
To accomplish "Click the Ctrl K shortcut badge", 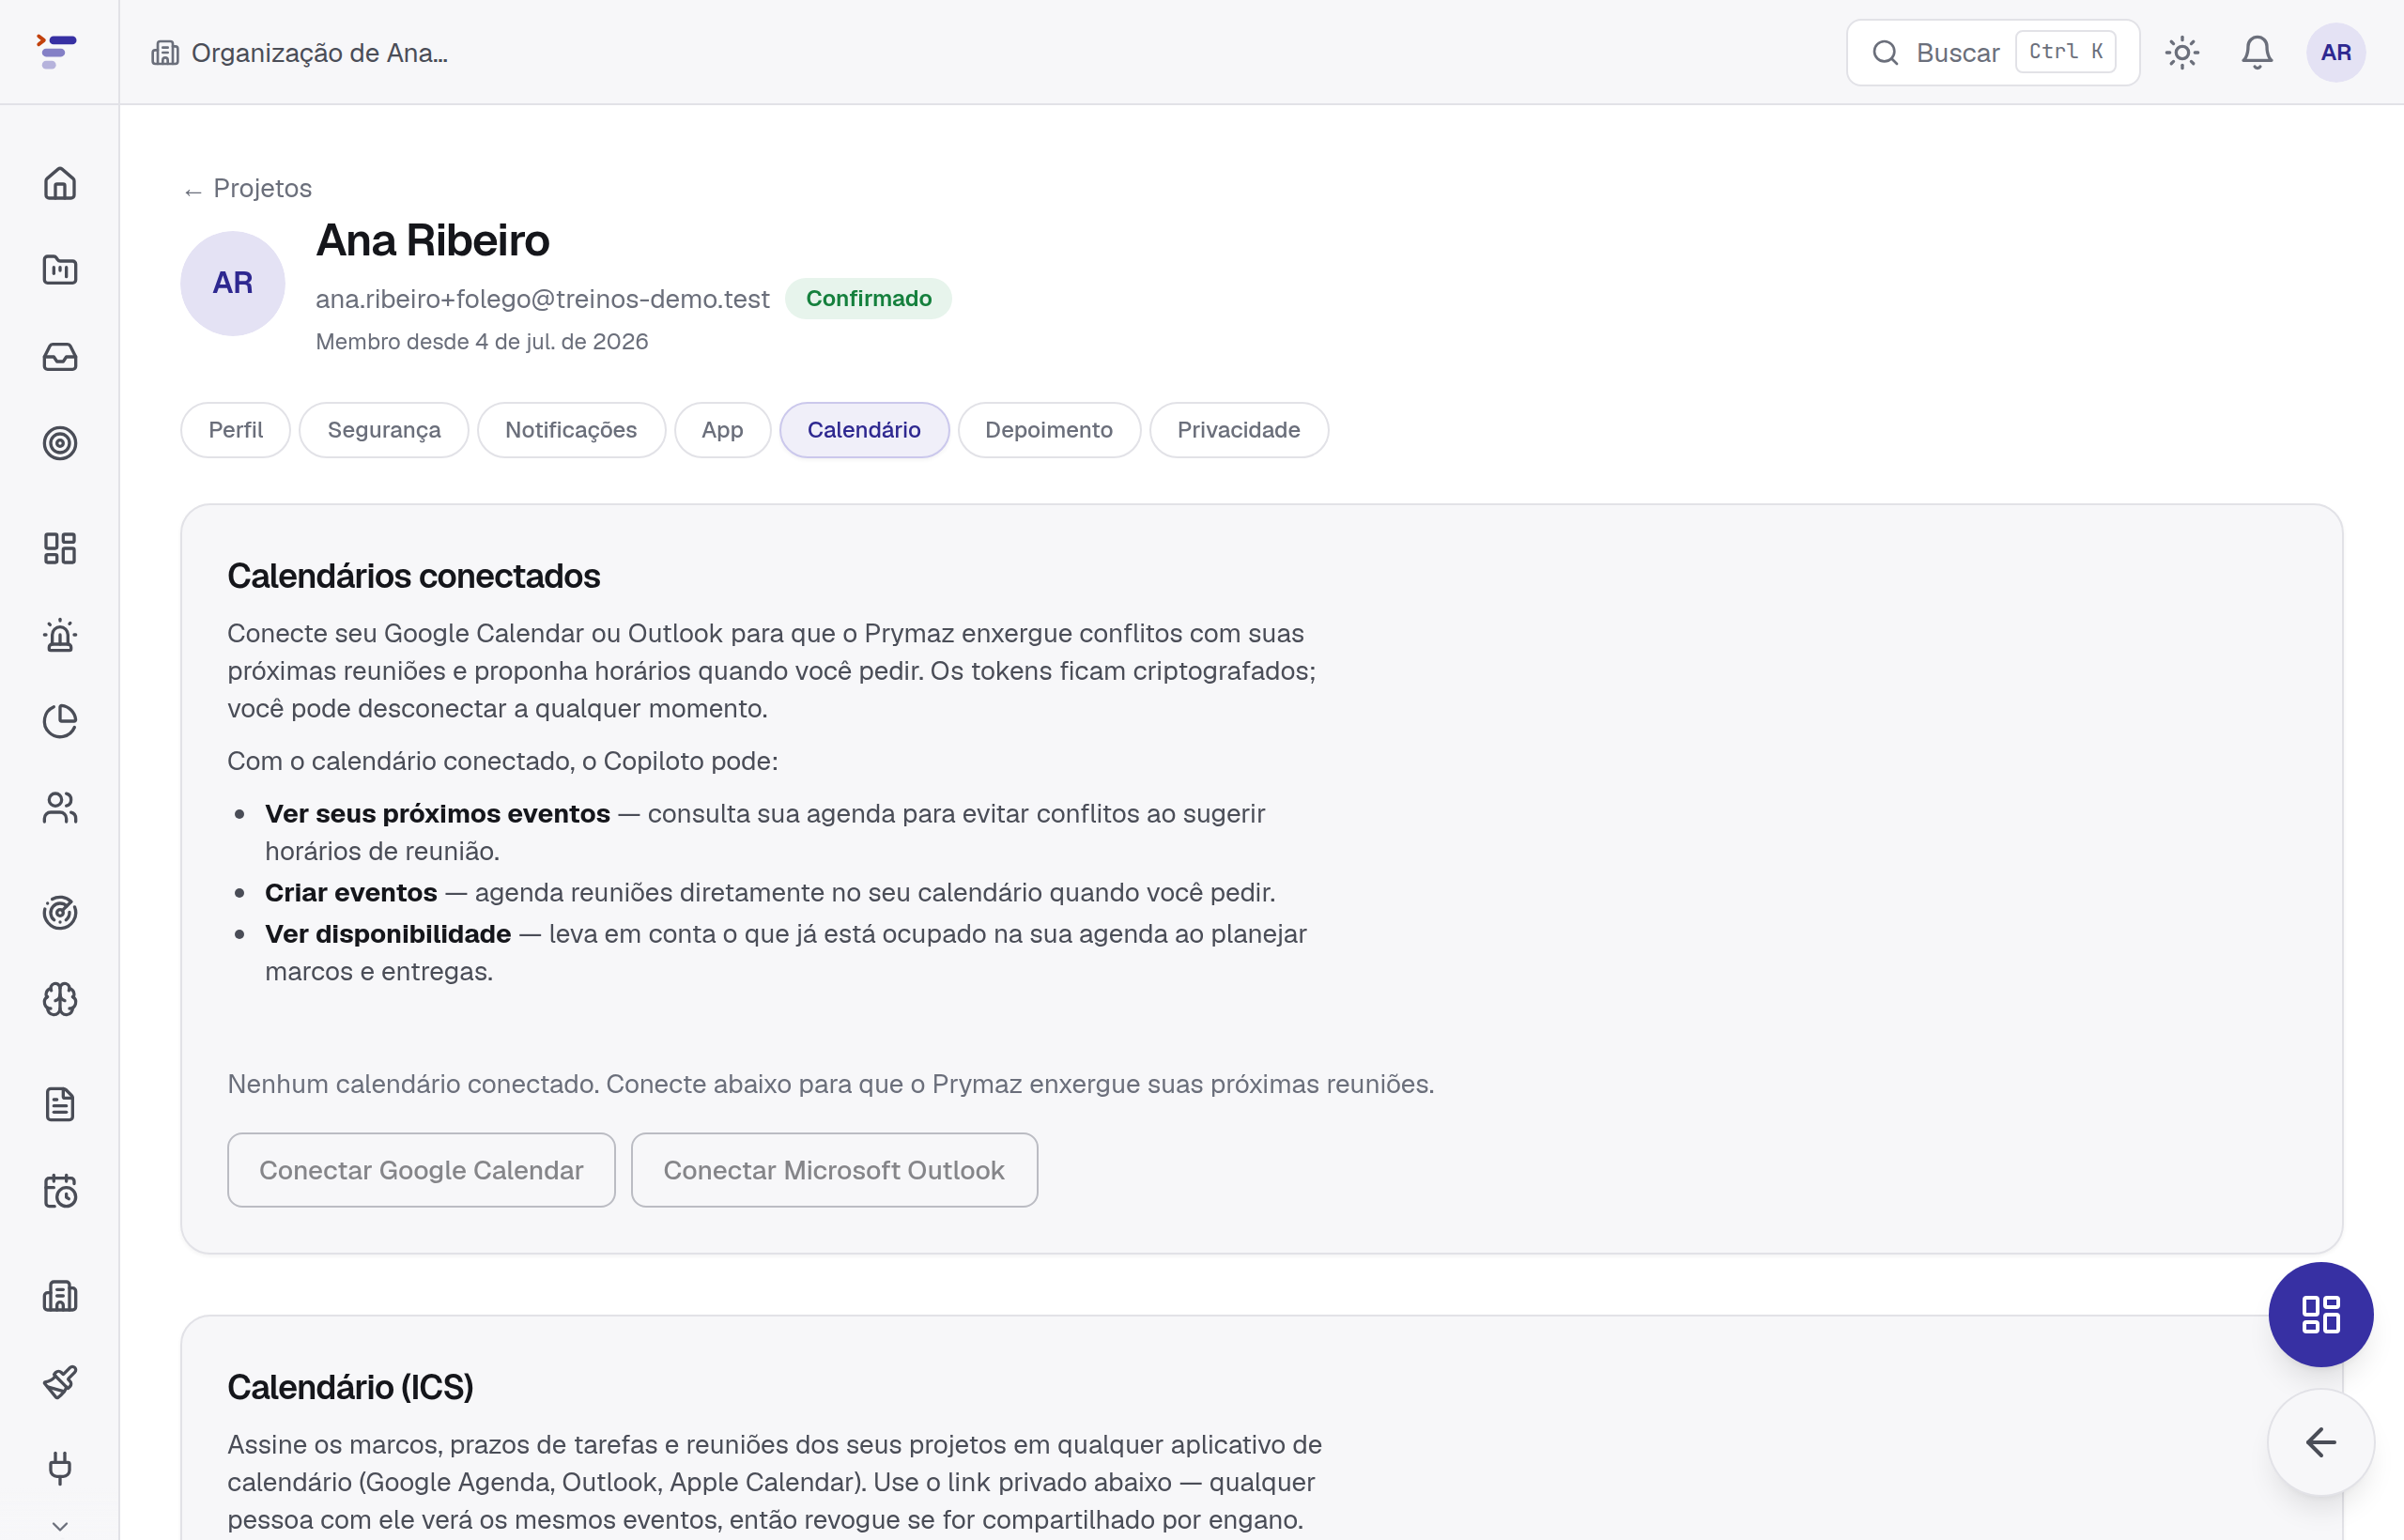I will 2066,52.
